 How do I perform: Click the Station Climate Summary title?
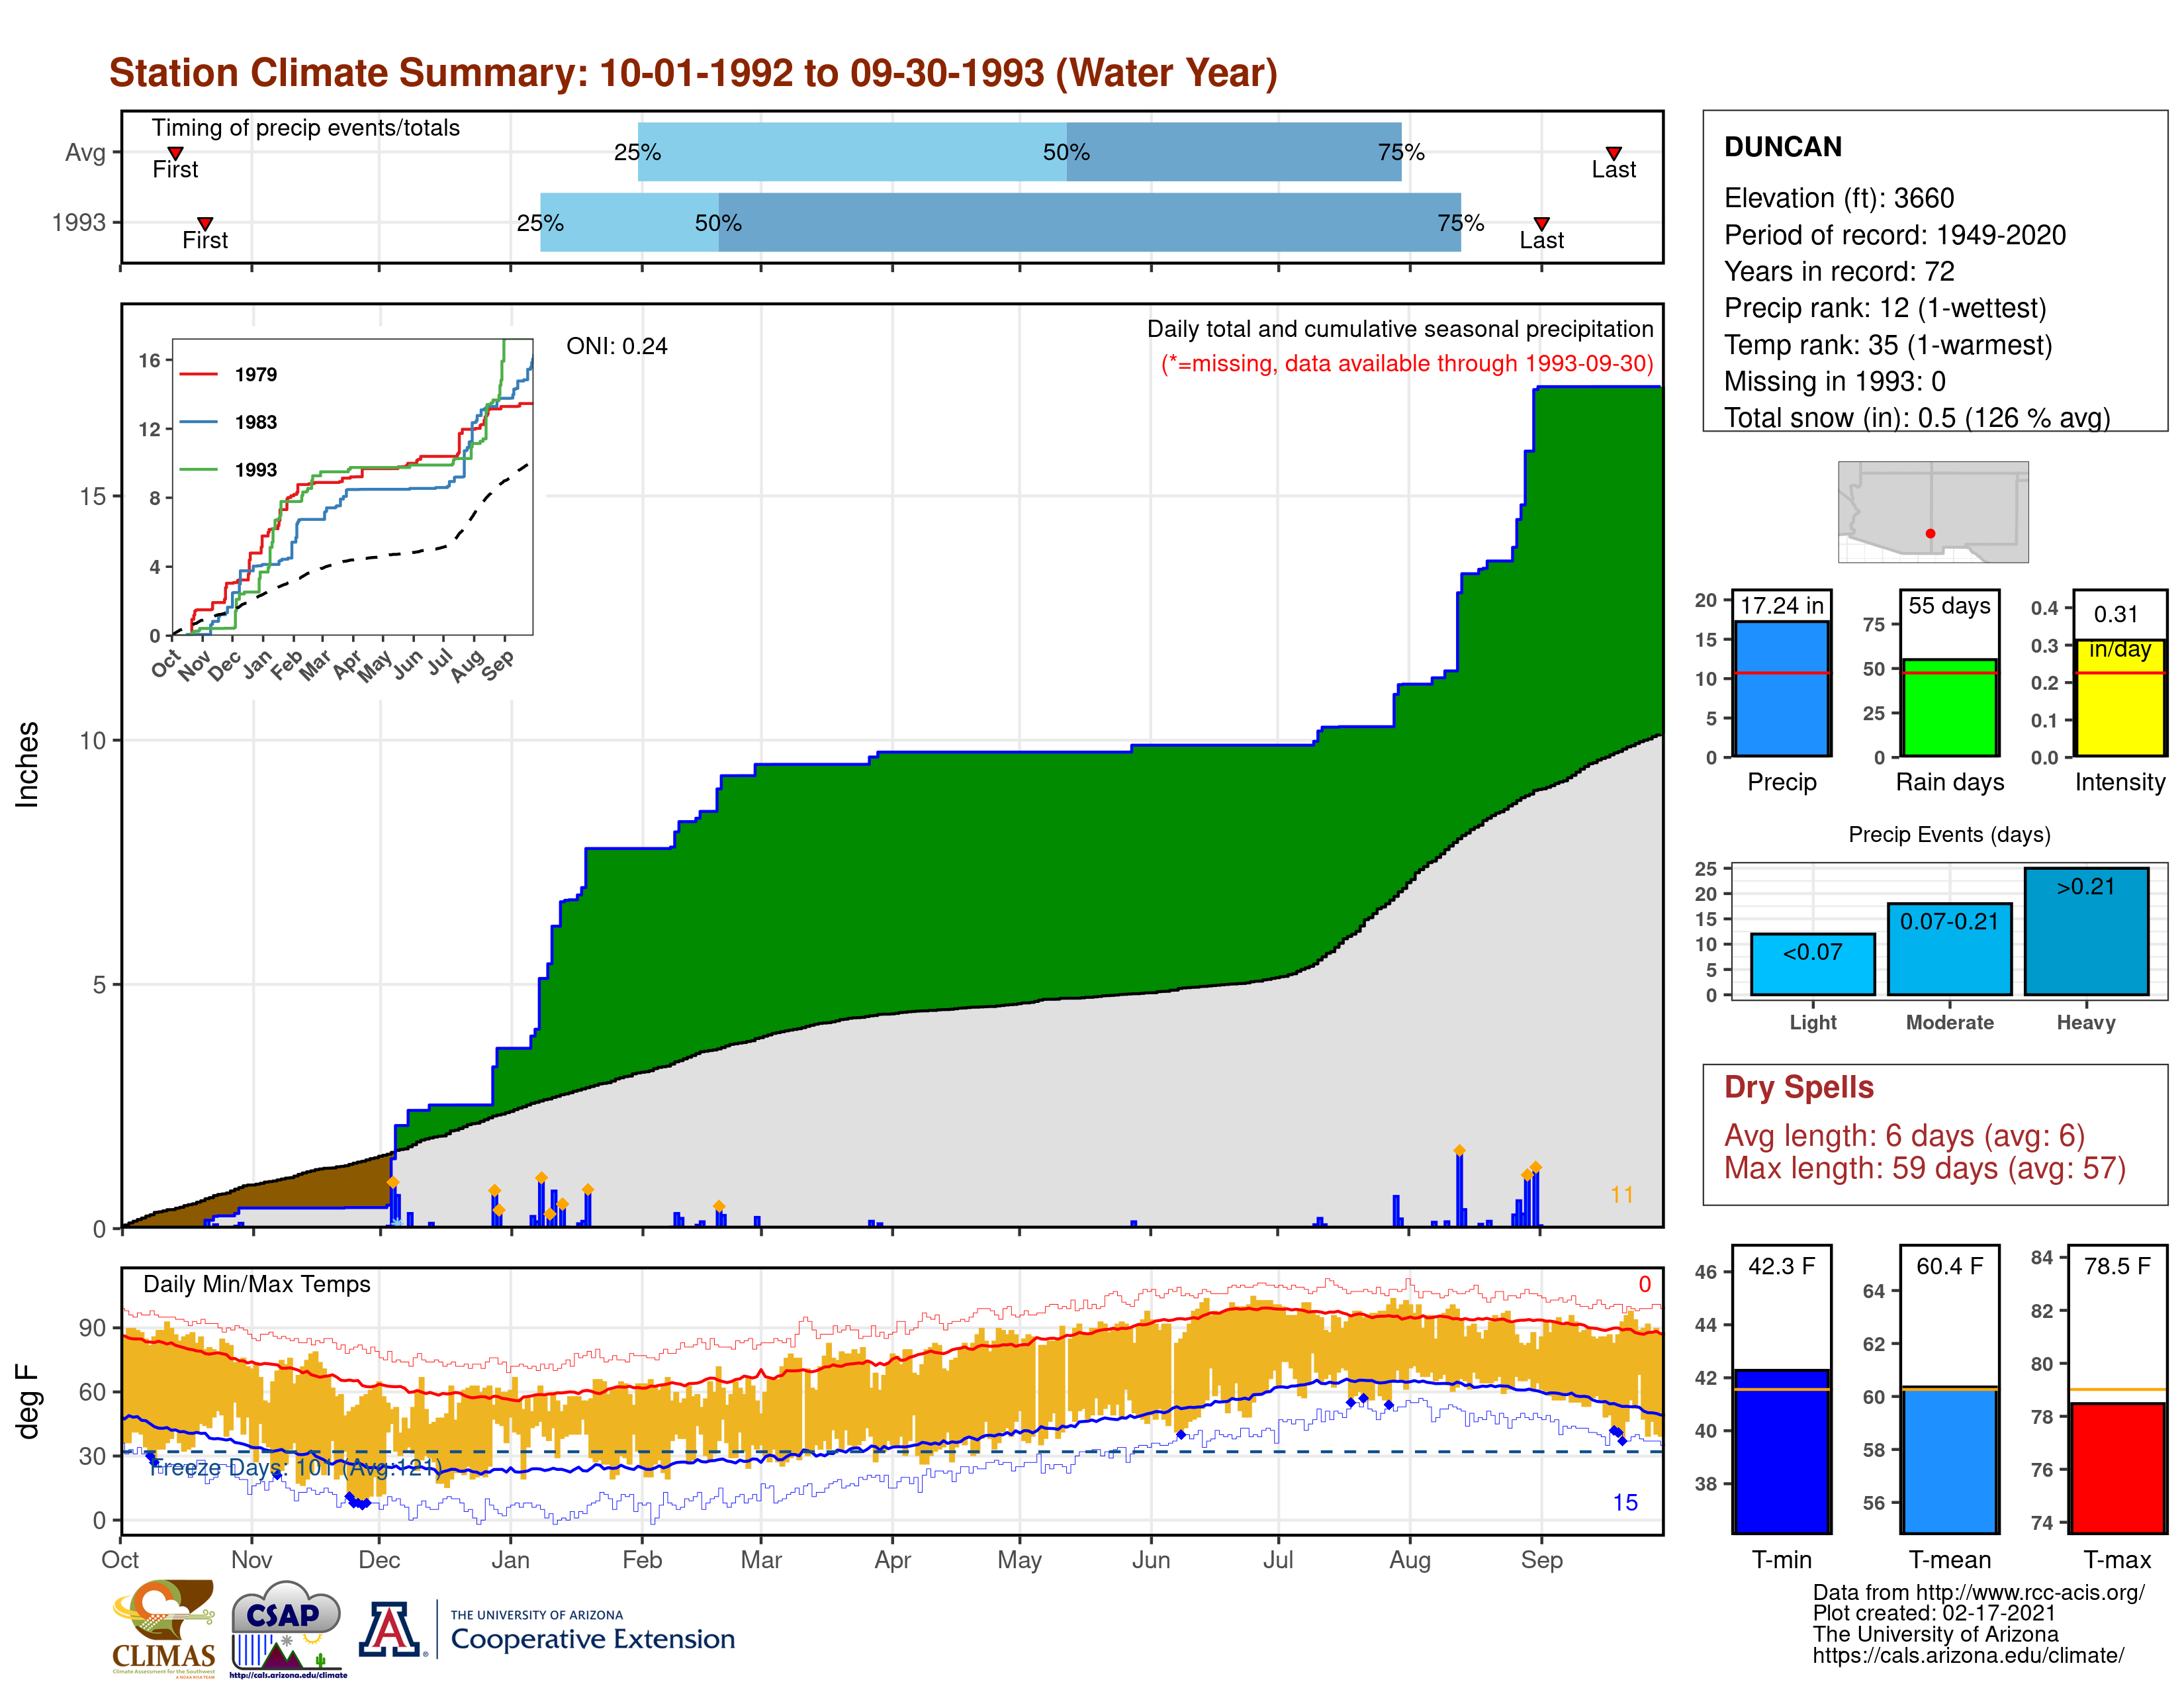click(693, 73)
